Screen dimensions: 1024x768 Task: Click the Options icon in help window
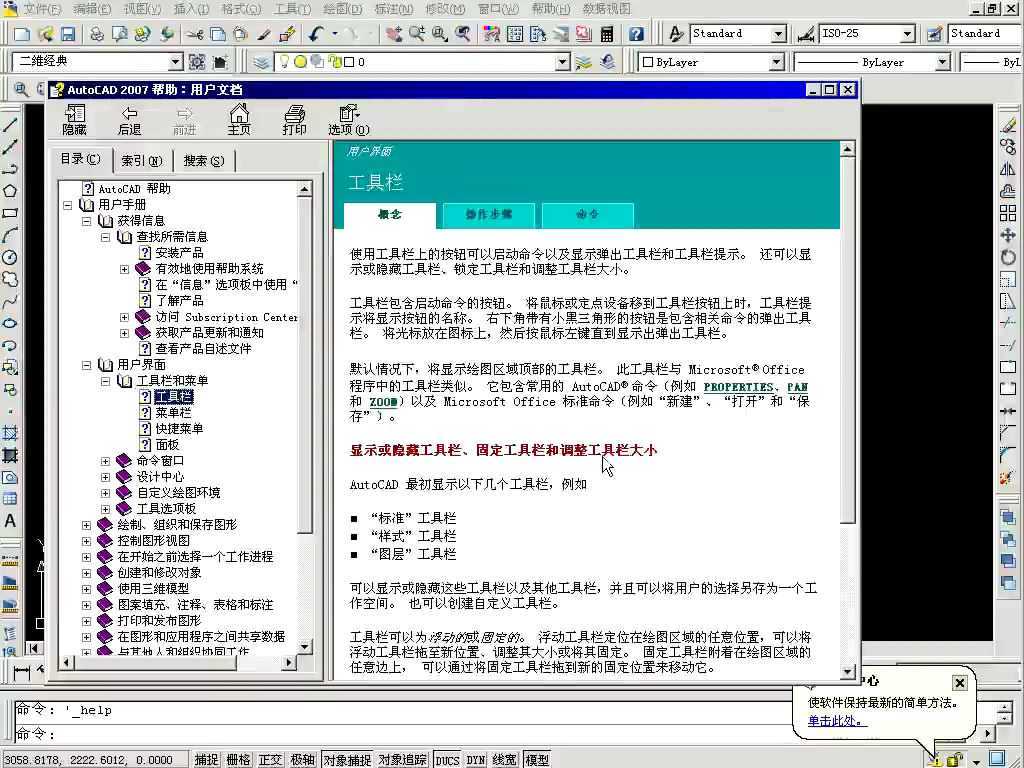pos(349,120)
